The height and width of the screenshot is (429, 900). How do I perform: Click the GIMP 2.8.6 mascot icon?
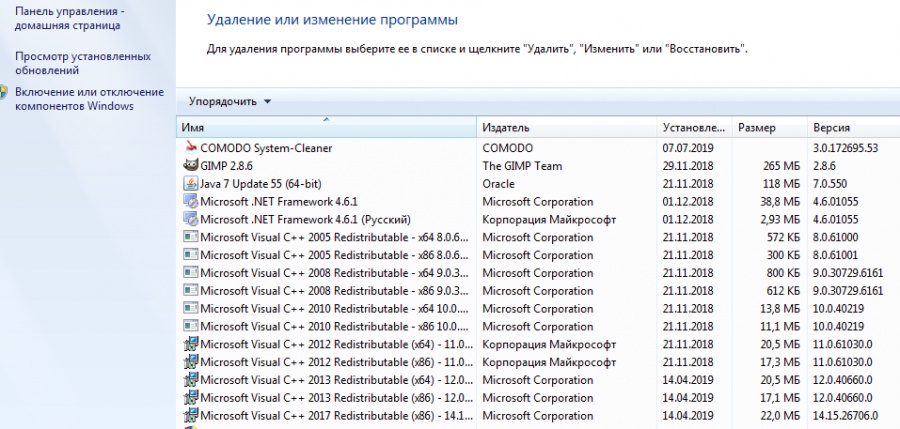[x=191, y=165]
